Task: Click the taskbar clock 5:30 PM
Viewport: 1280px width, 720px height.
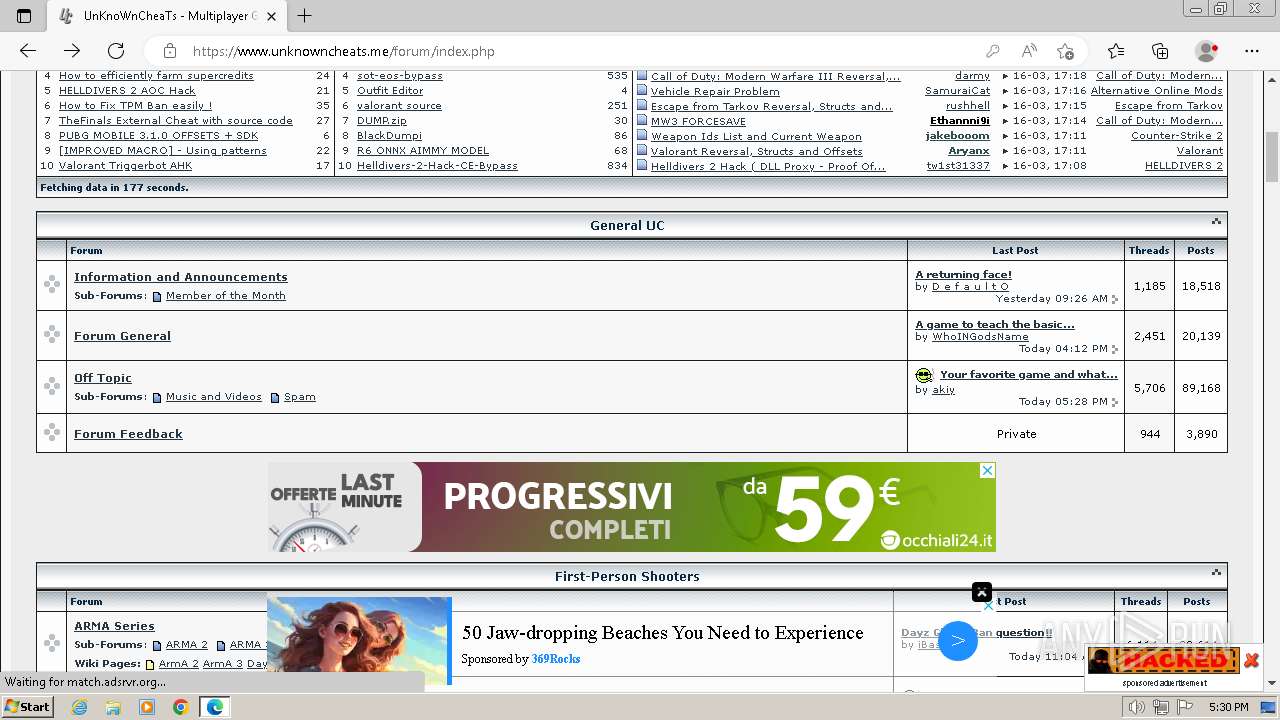Action: [1228, 707]
